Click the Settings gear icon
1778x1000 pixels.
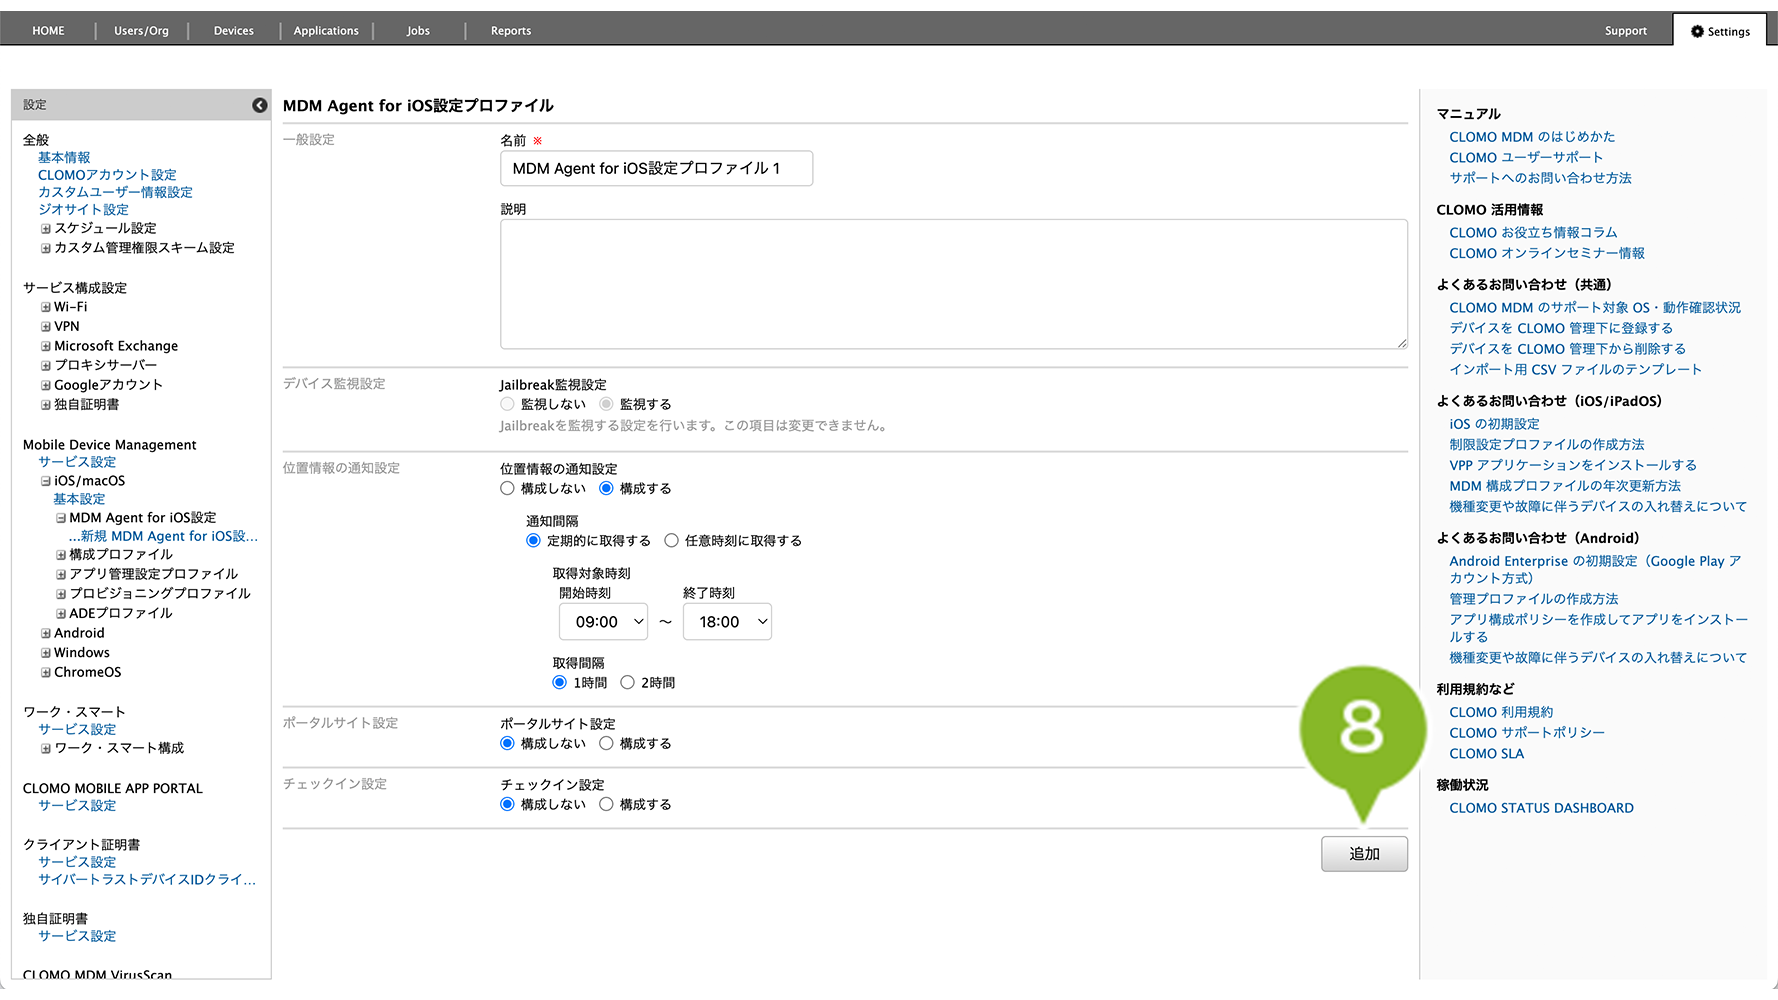click(x=1697, y=32)
